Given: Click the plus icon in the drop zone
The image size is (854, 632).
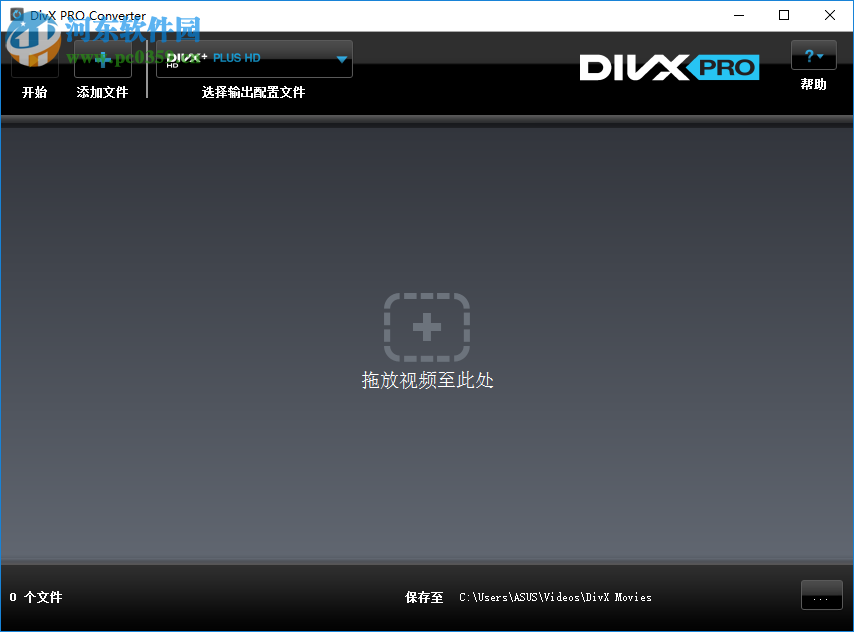Looking at the screenshot, I should tap(427, 327).
